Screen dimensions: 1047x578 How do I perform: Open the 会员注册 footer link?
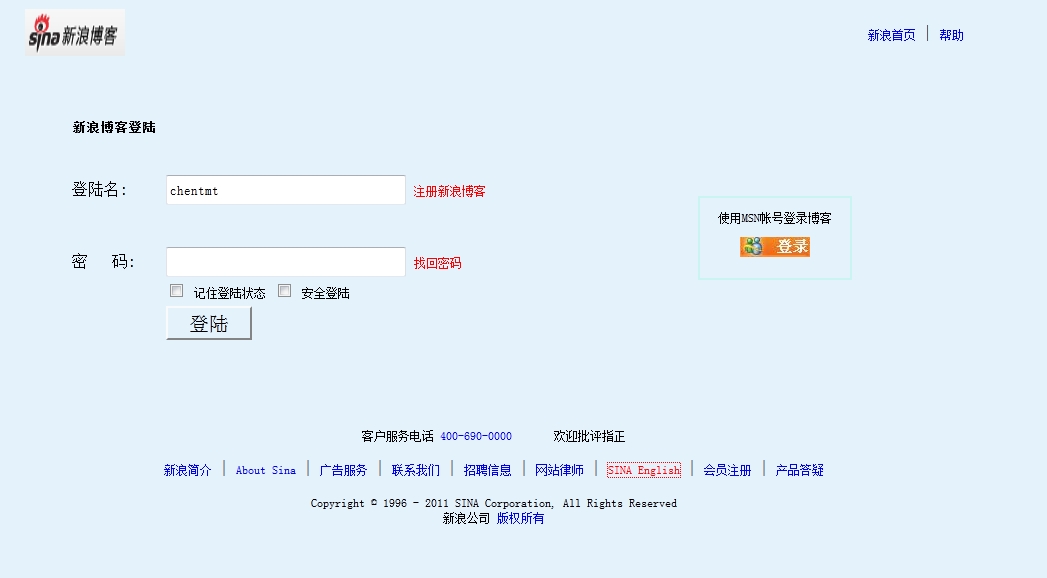coord(727,471)
